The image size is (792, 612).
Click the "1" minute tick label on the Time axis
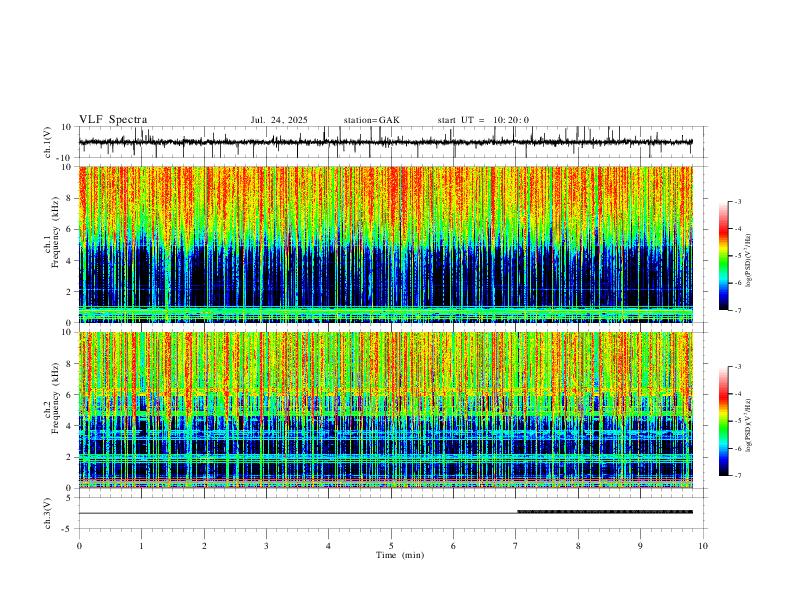pyautogui.click(x=141, y=546)
